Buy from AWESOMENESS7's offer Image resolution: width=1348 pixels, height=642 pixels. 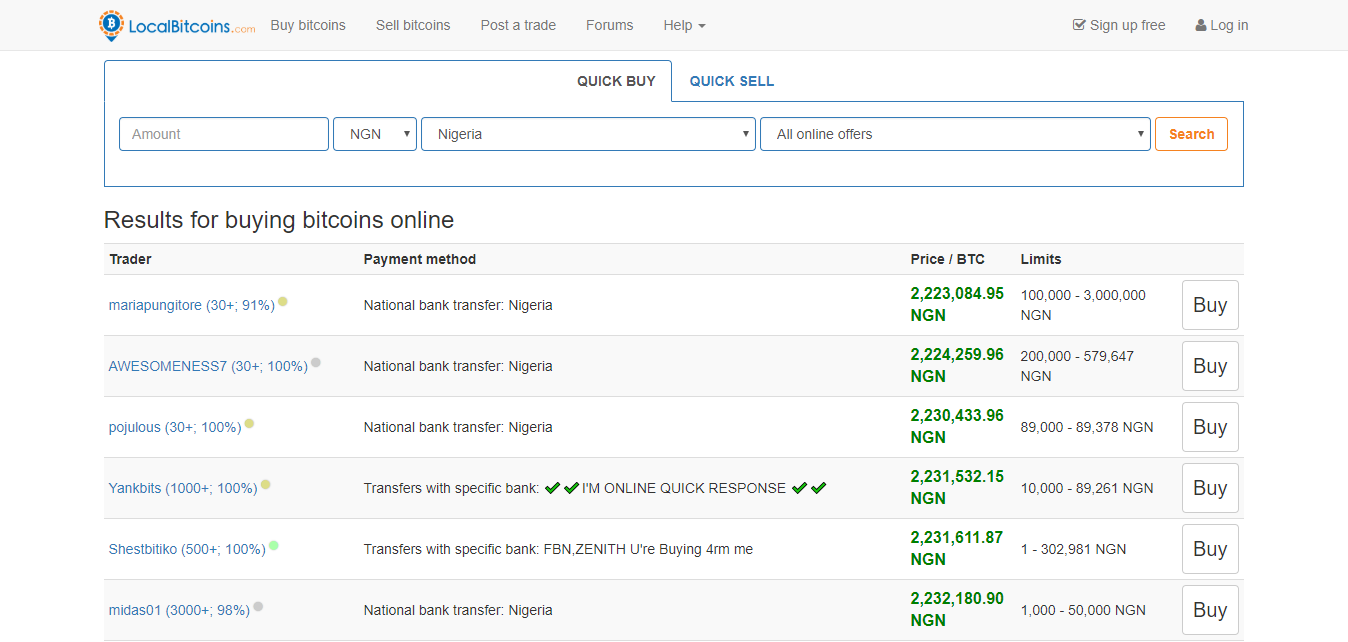tap(1210, 366)
